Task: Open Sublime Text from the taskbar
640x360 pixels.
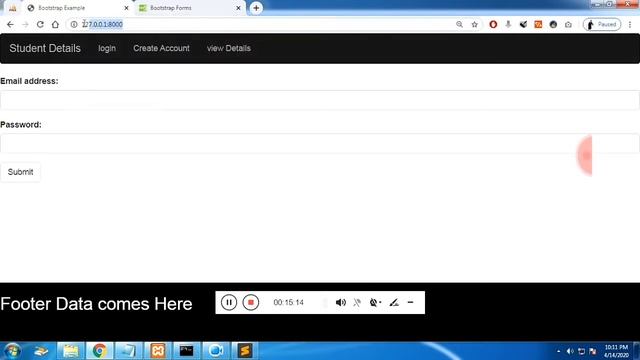Action: 245,351
